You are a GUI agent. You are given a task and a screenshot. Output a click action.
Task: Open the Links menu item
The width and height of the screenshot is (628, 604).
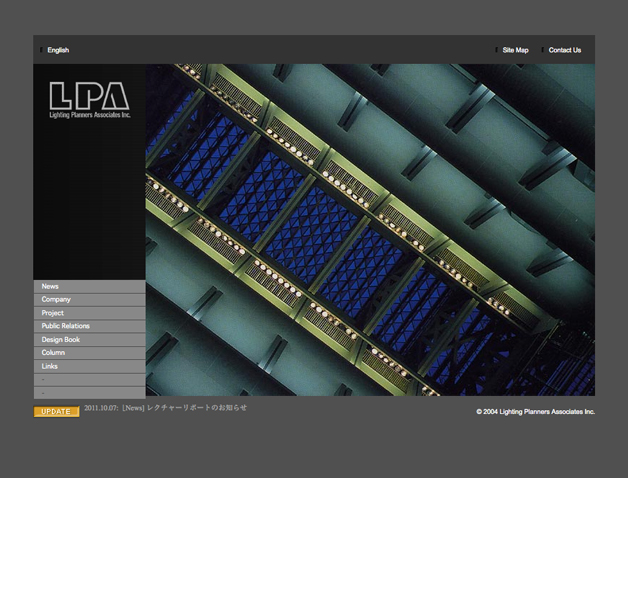click(50, 366)
